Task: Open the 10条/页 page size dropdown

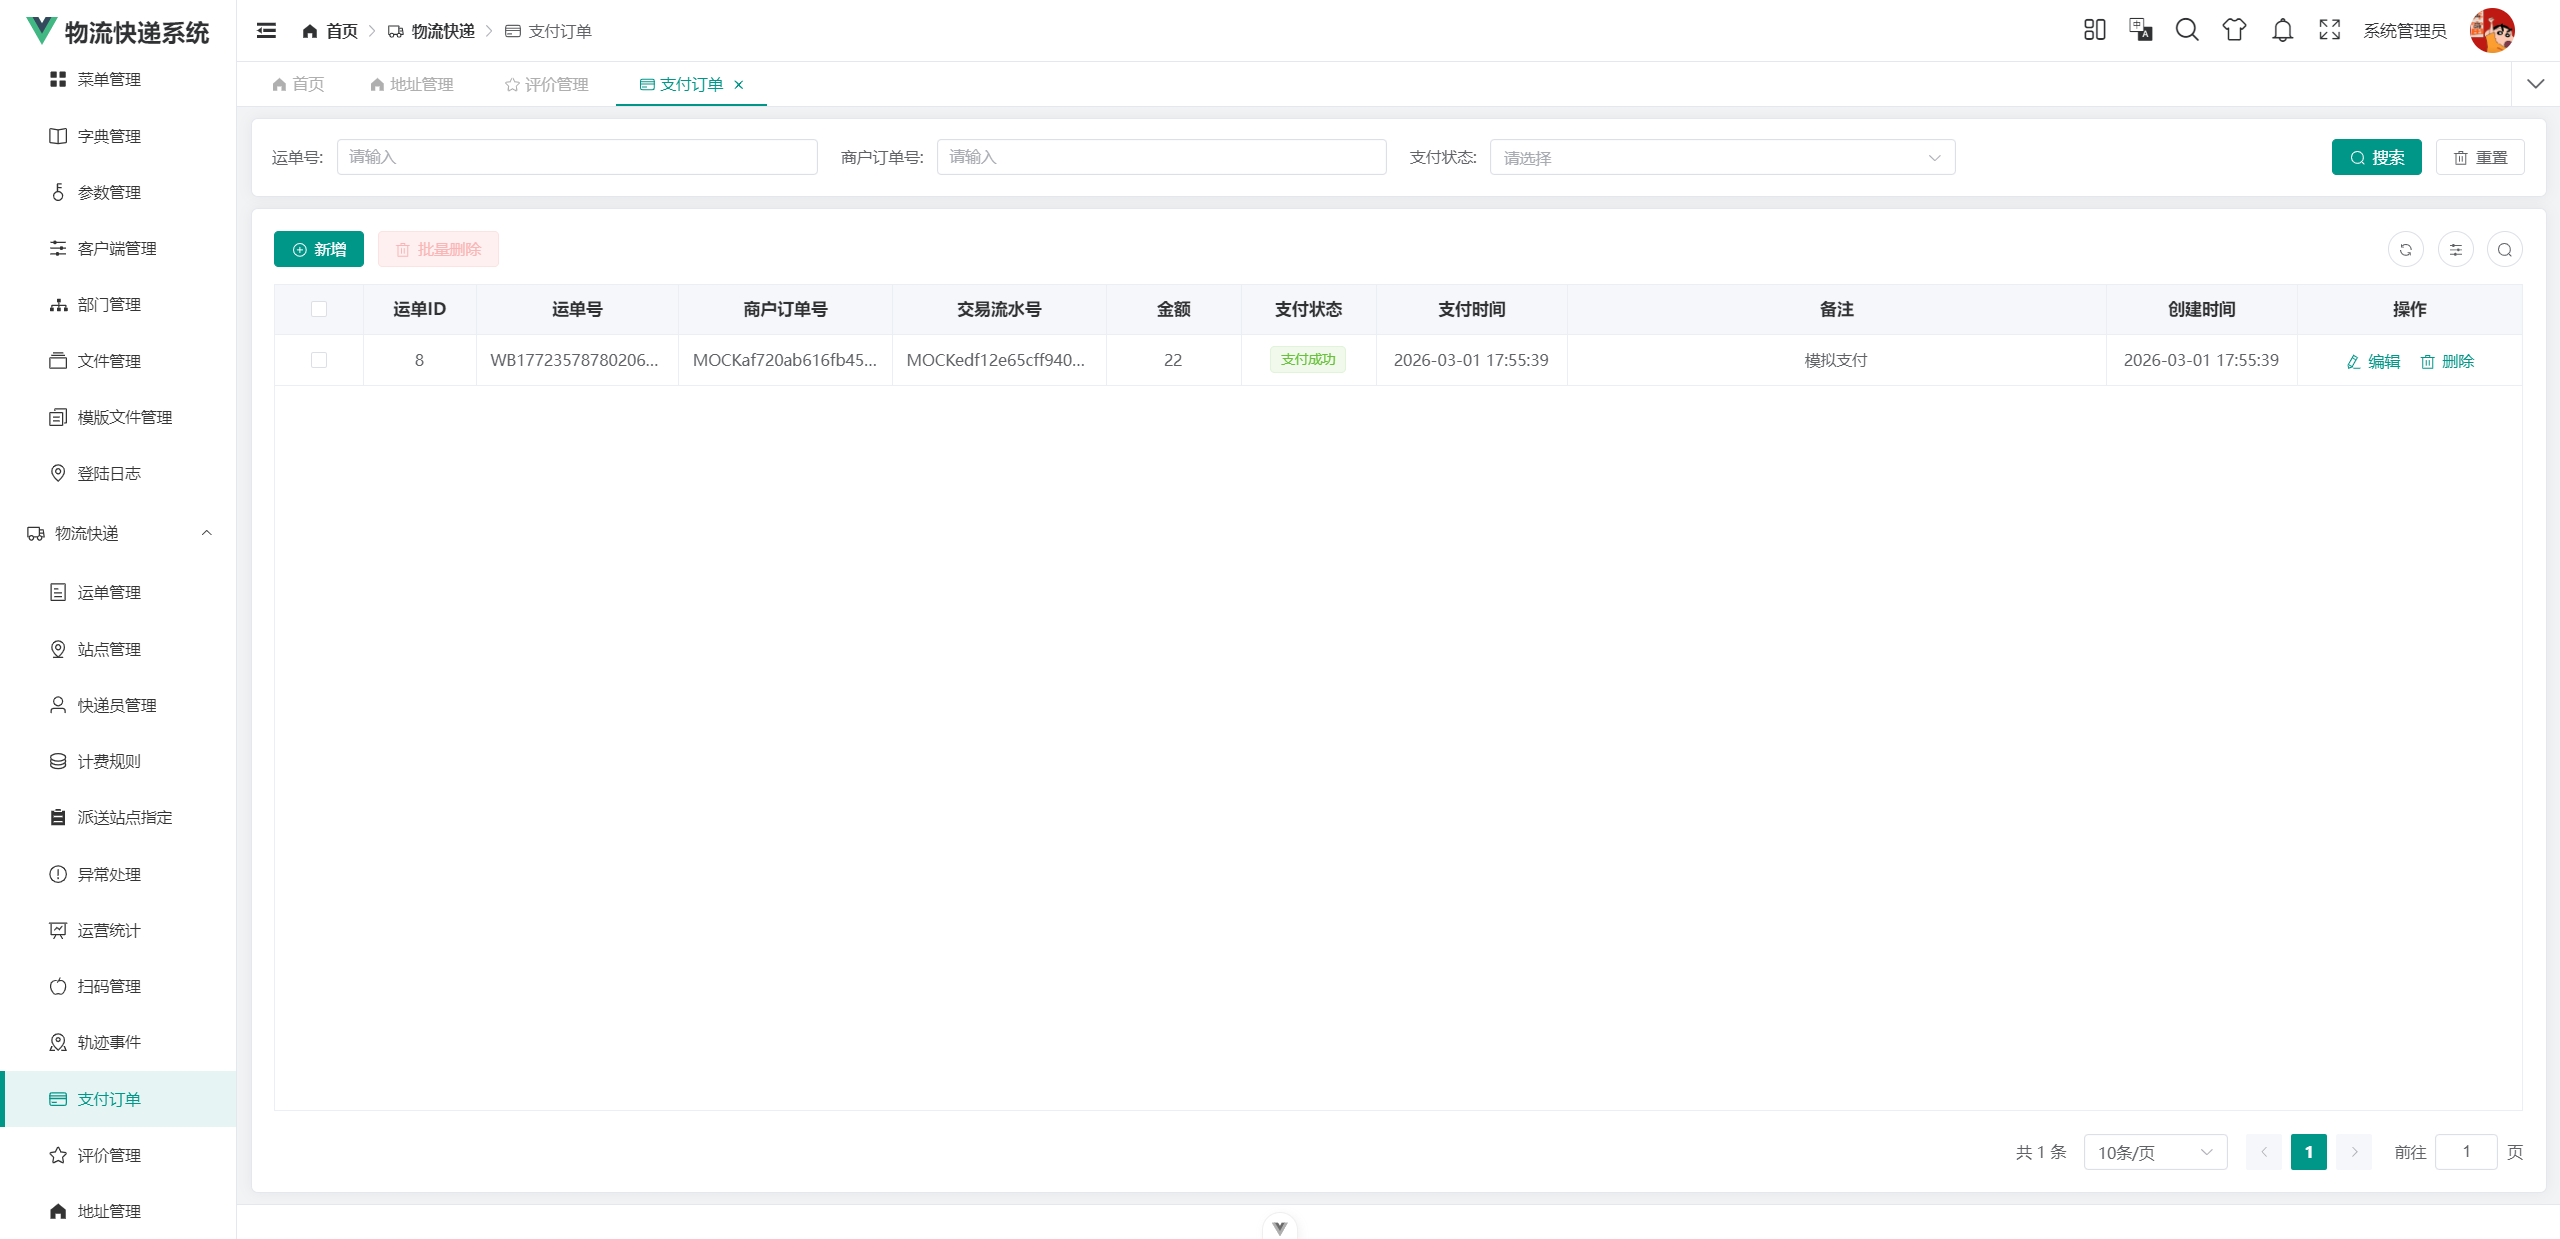Action: [2154, 1152]
